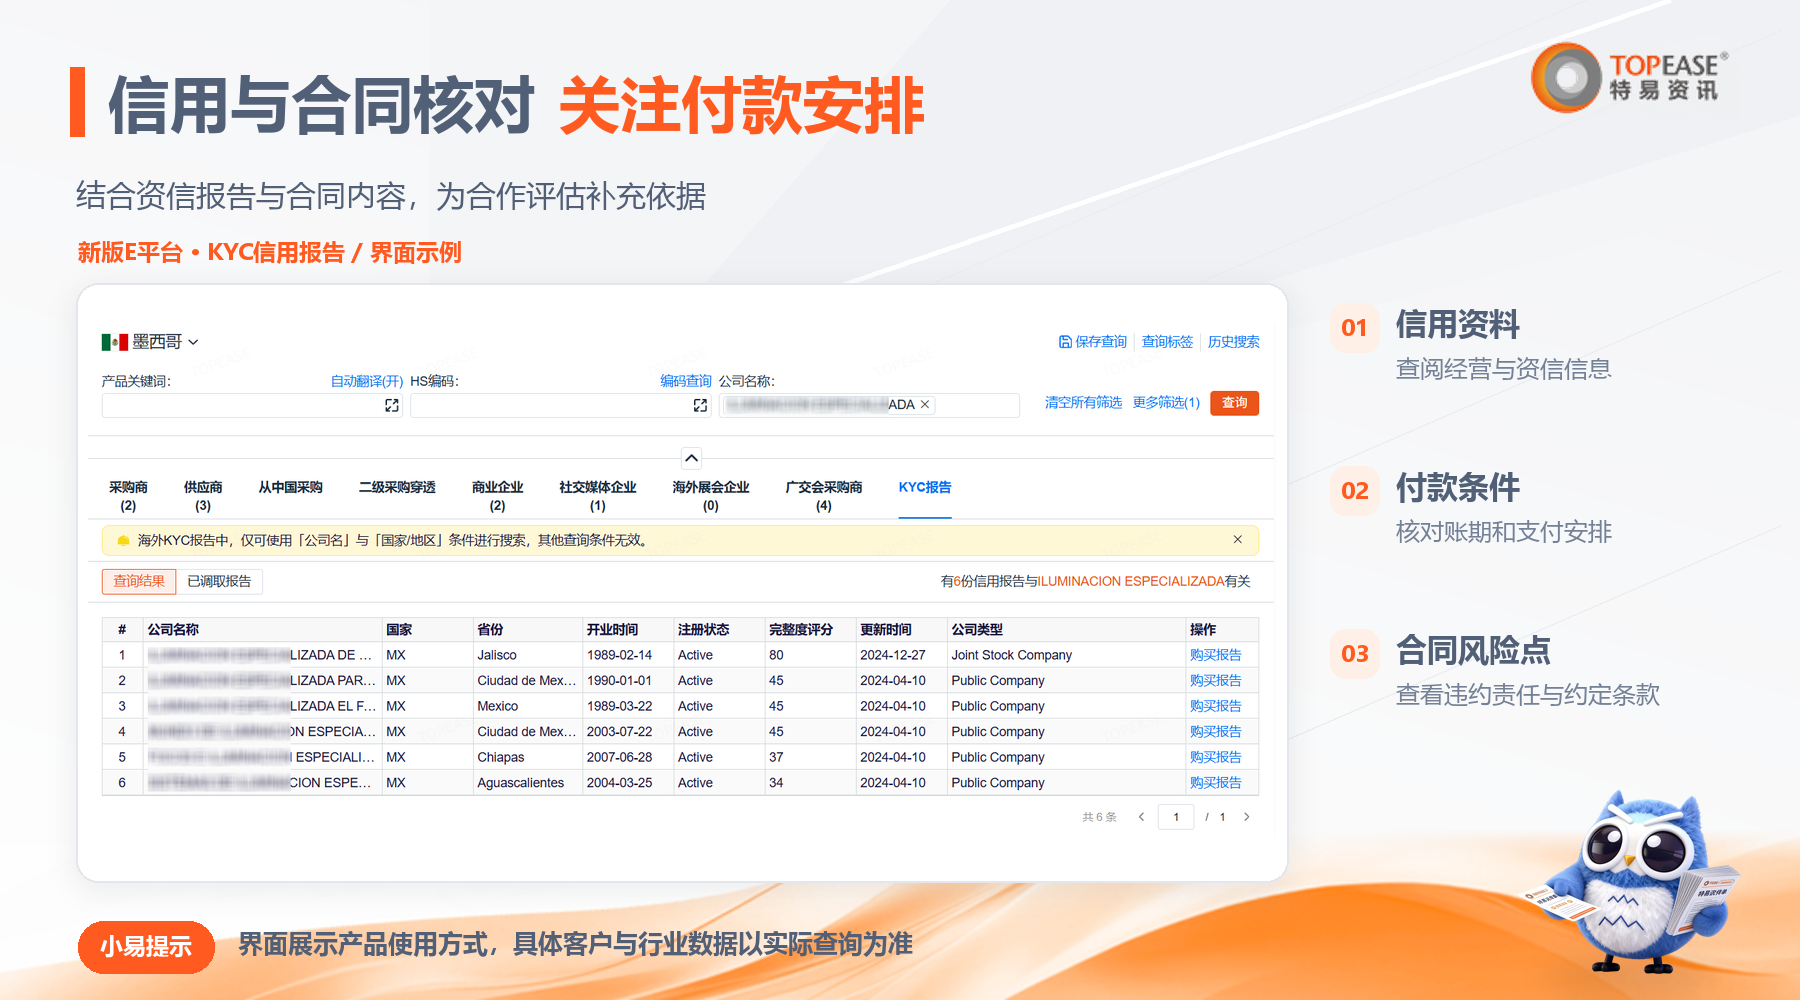Click the save query disk icon
The height and width of the screenshot is (1000, 1800).
[x=1065, y=342]
